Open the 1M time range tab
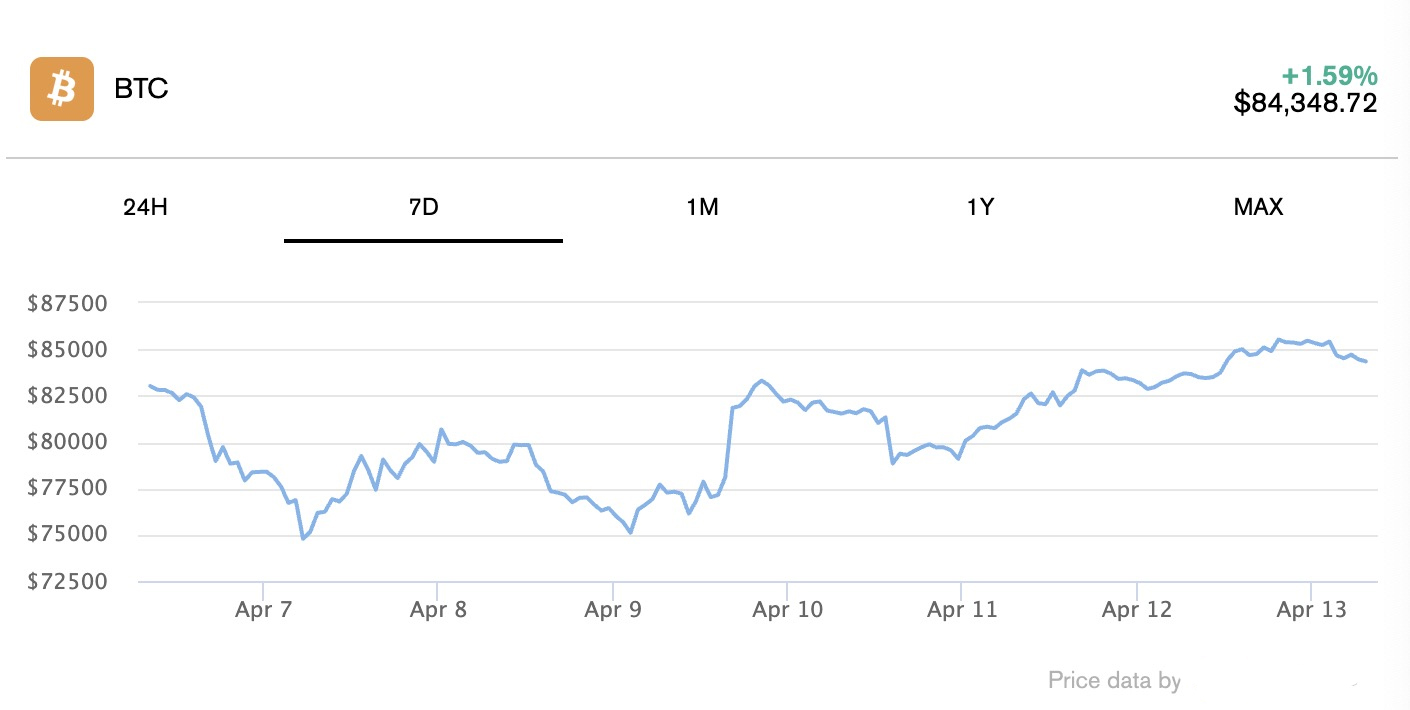 click(x=702, y=208)
